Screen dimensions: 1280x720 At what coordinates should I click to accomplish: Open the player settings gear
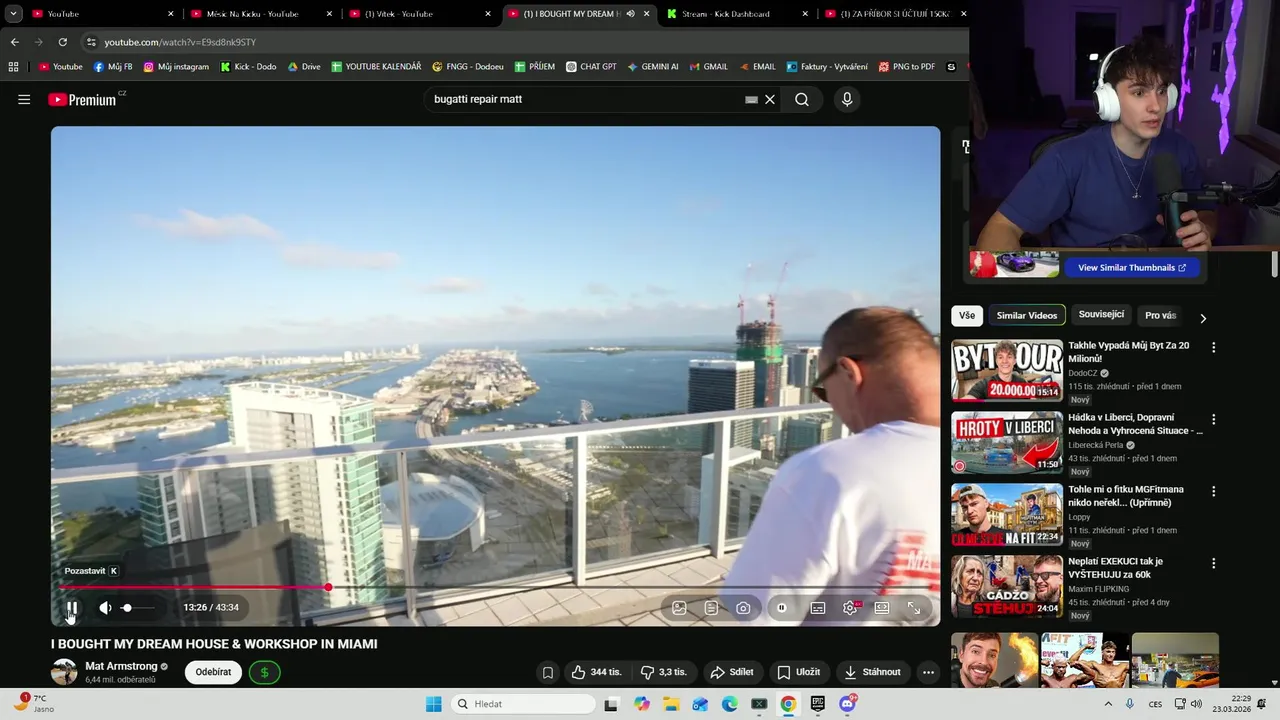click(850, 608)
